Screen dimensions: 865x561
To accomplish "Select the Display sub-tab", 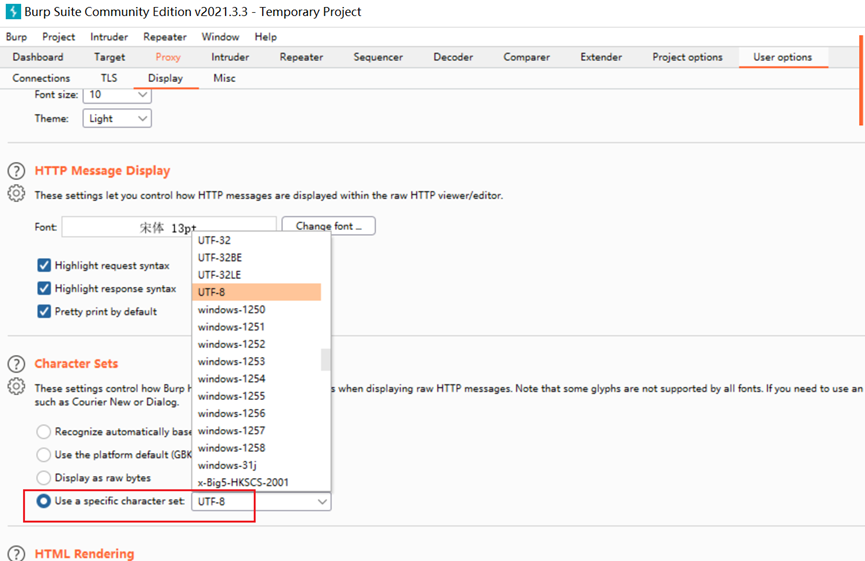I will pyautogui.click(x=165, y=78).
